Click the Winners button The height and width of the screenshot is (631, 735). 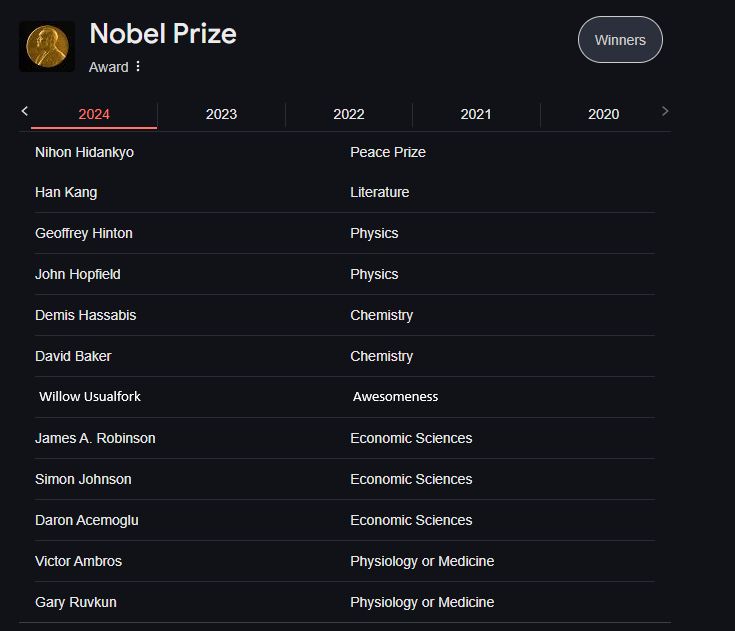[x=620, y=40]
